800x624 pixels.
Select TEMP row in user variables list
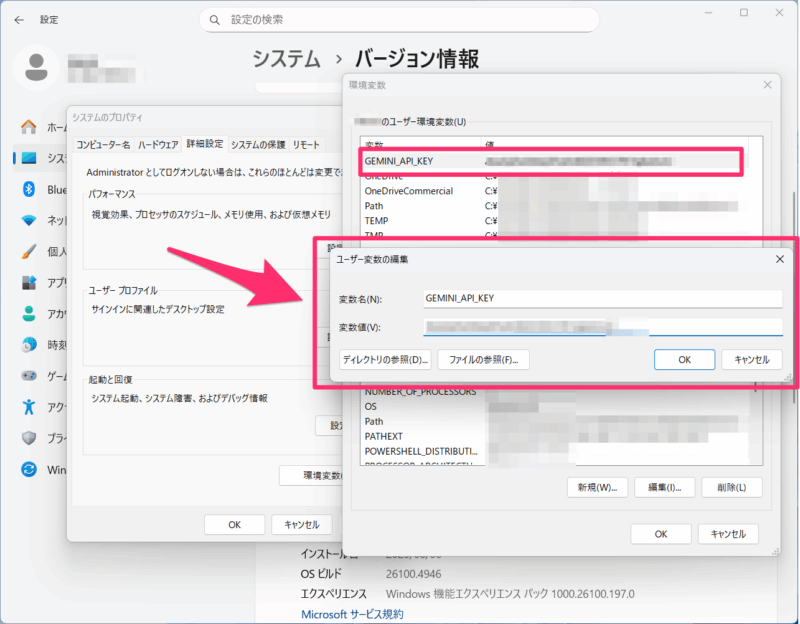tap(554, 220)
